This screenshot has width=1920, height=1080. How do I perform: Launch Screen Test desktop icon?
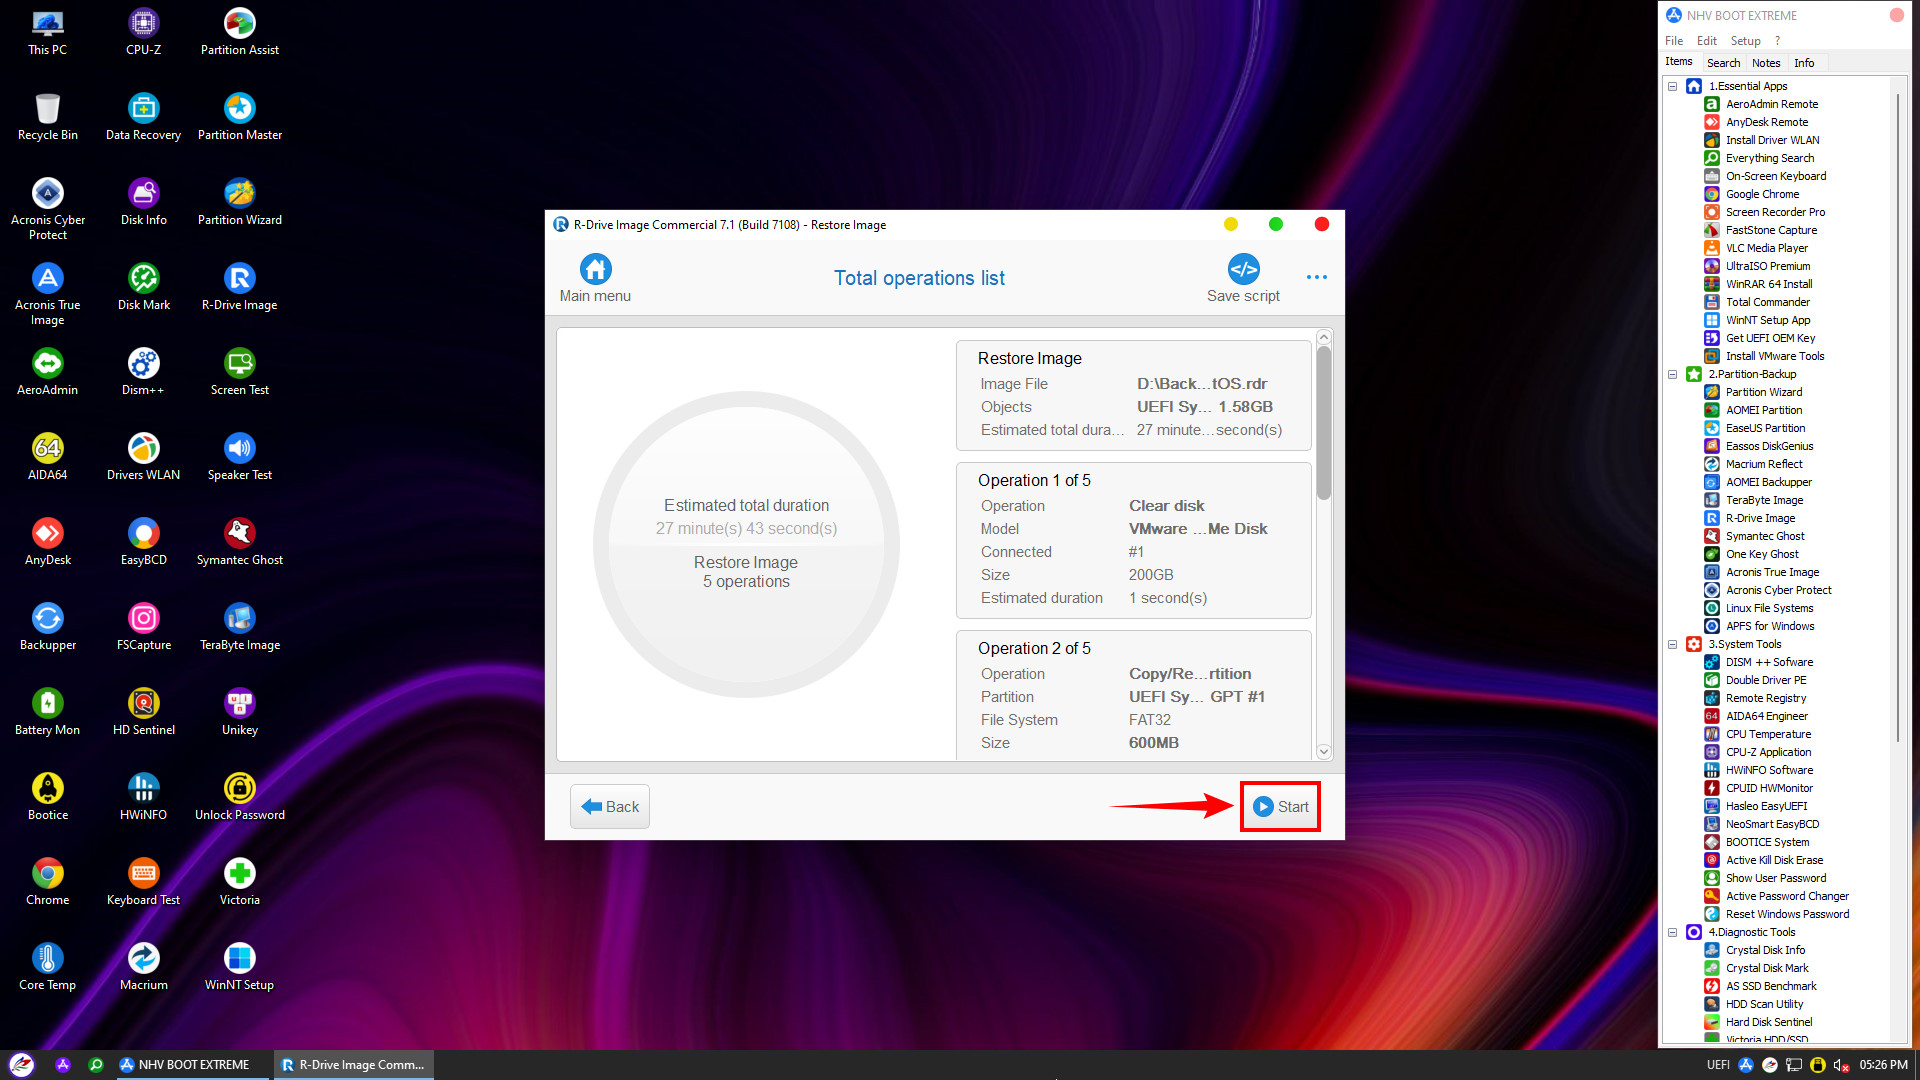[239, 372]
